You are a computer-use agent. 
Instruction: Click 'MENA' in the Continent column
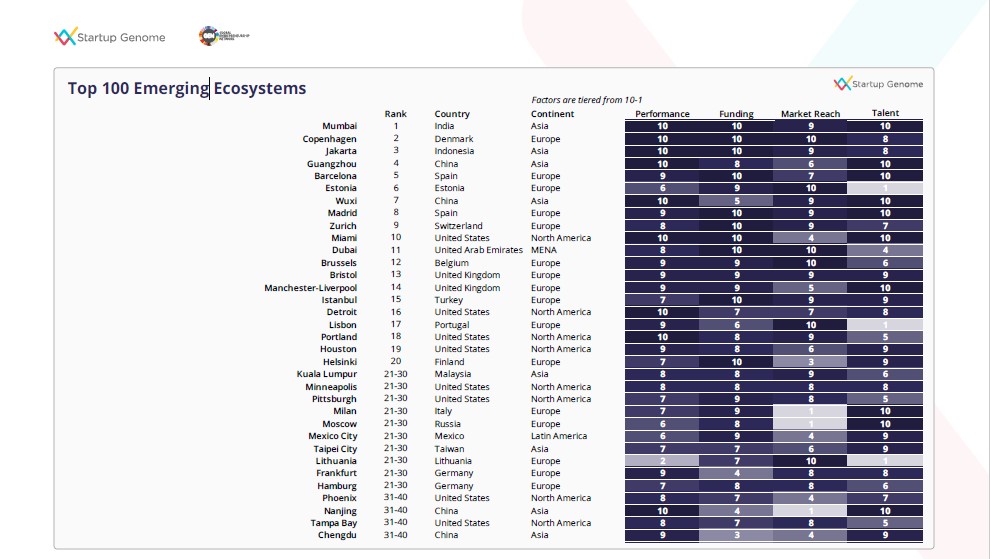[x=544, y=249]
